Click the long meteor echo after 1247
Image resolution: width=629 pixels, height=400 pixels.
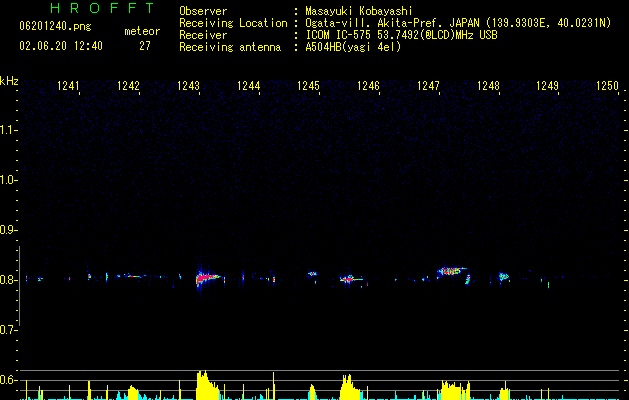[452, 272]
